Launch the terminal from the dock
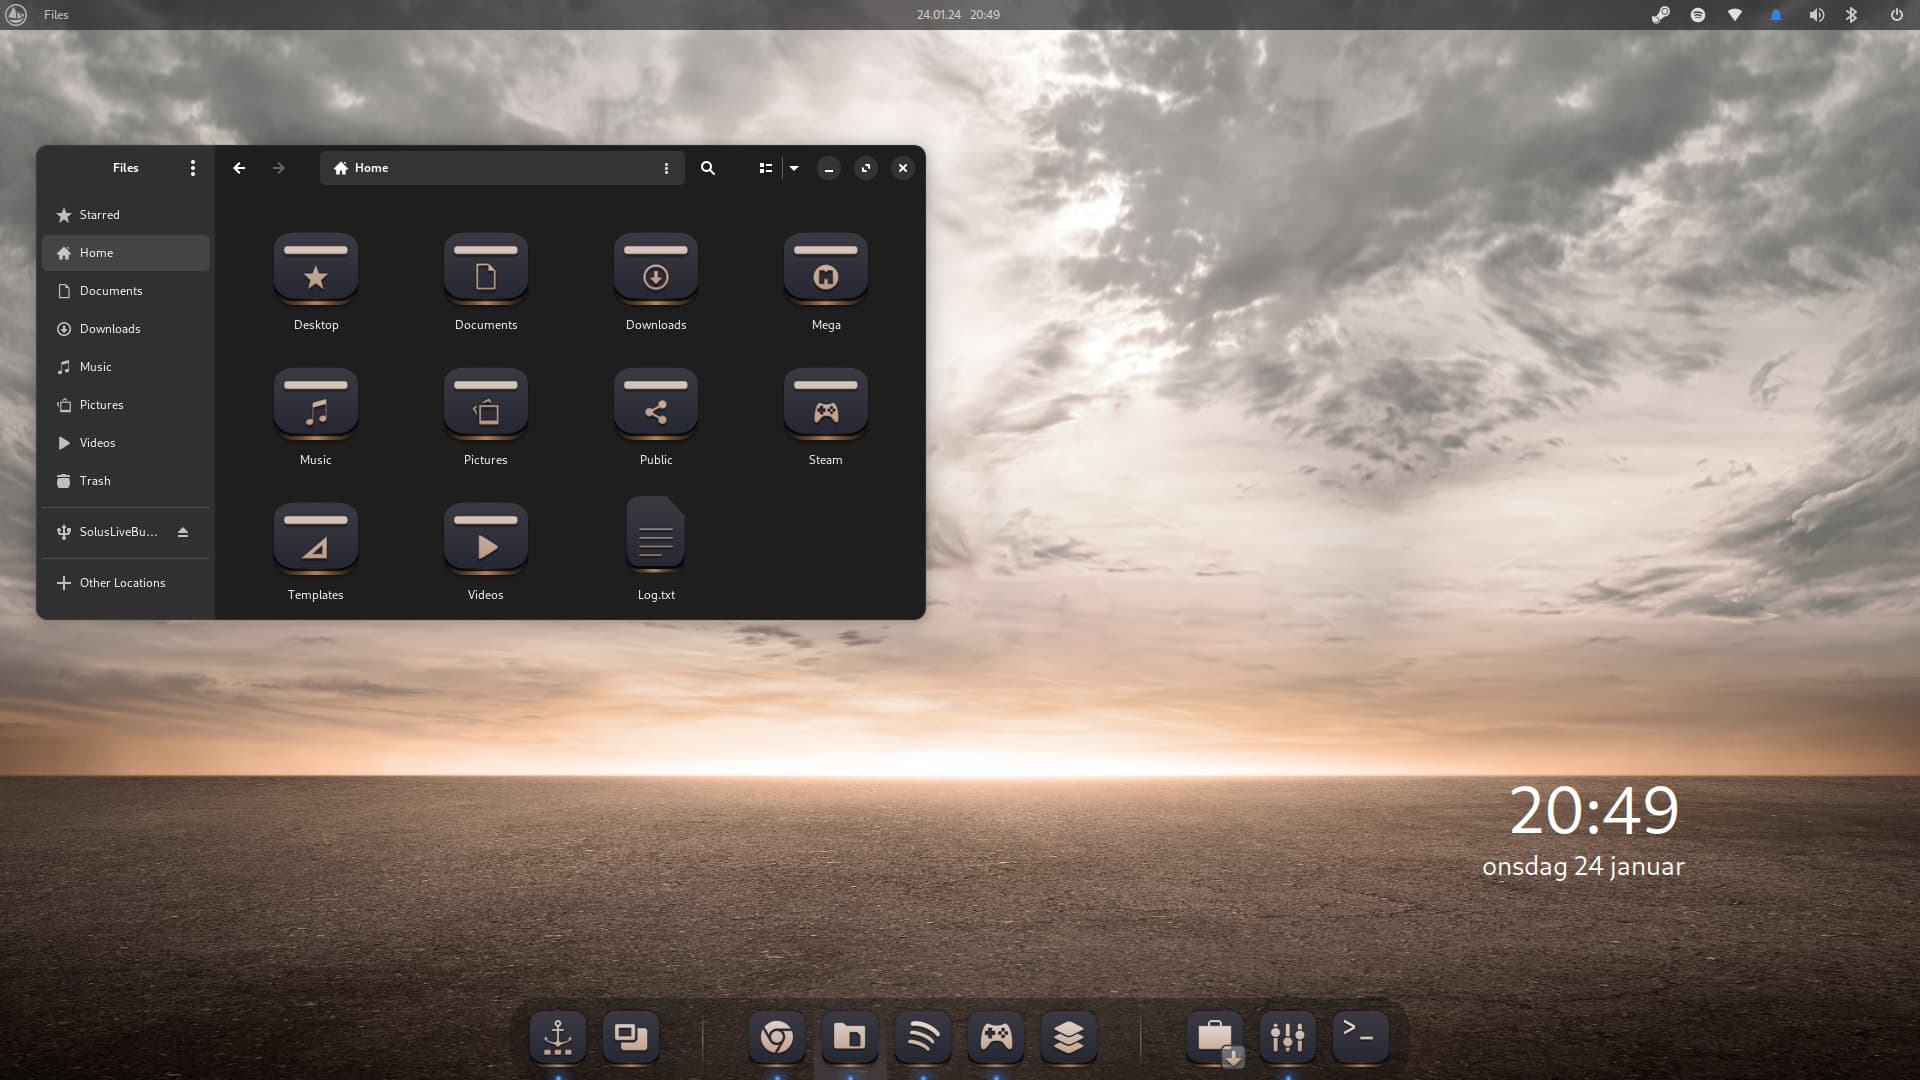The image size is (1920, 1080). (1361, 1037)
